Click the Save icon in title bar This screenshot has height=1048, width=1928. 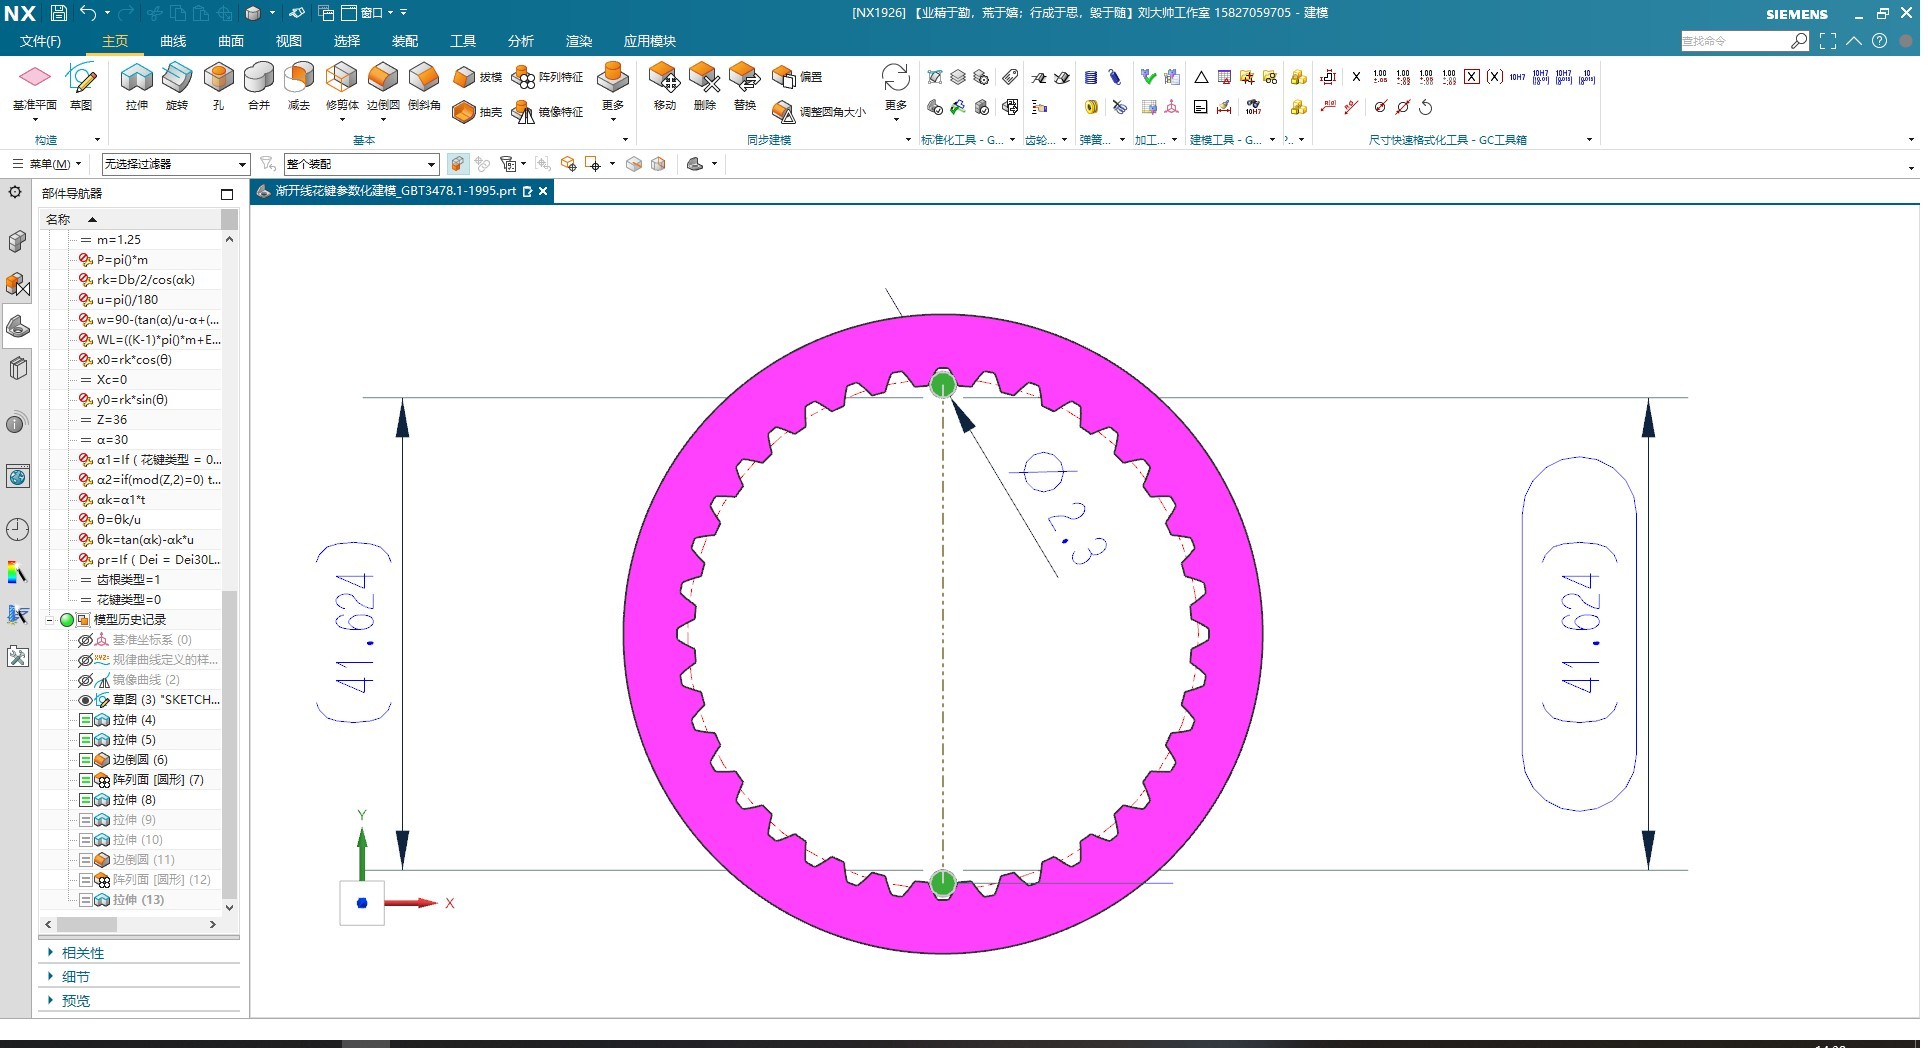tap(59, 13)
